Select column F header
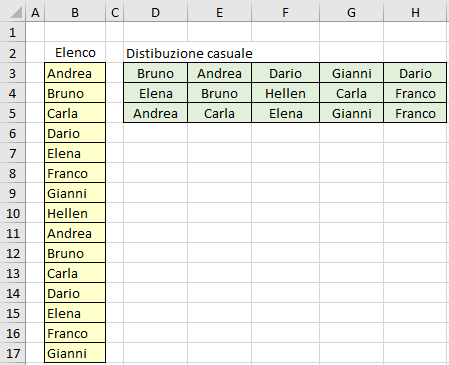This screenshot has height=365, width=449. tap(286, 12)
